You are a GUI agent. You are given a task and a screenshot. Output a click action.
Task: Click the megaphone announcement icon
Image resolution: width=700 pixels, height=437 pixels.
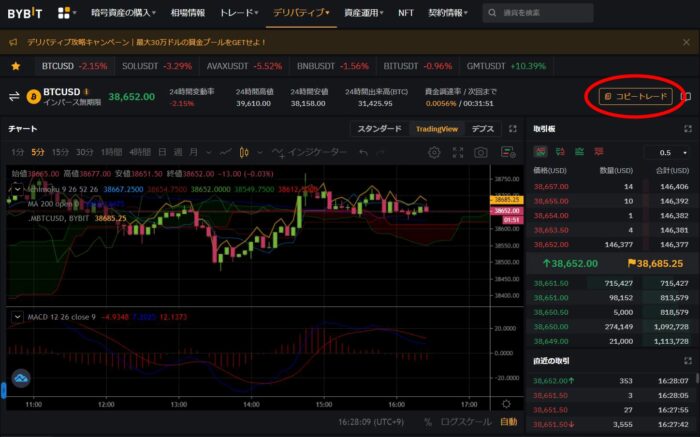tap(13, 42)
